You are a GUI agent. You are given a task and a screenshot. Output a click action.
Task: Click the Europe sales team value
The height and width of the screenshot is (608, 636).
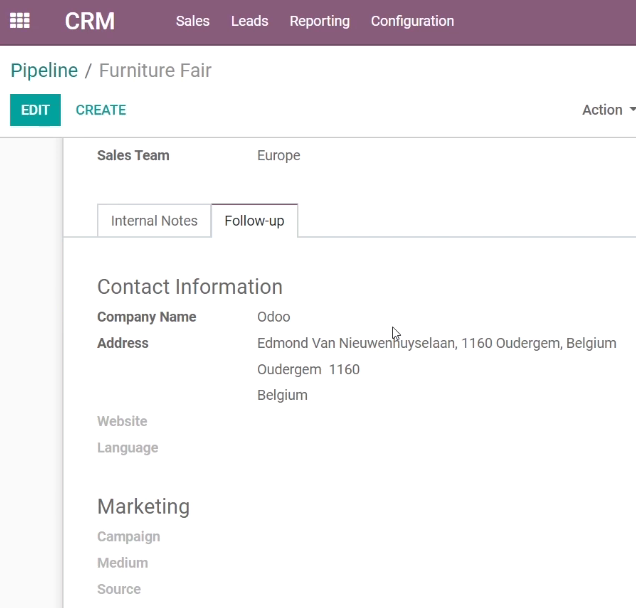[x=279, y=155]
